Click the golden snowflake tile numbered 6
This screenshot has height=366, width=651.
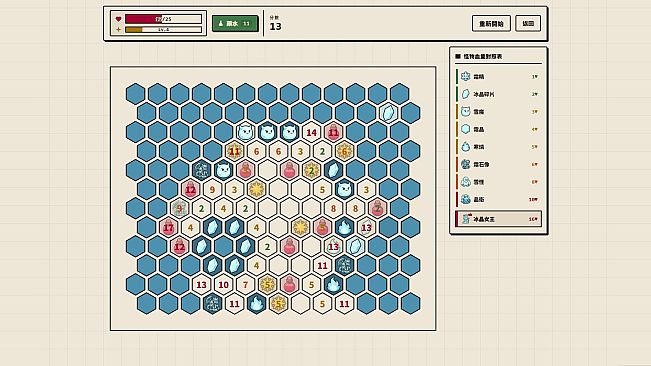pyautogui.click(x=344, y=151)
